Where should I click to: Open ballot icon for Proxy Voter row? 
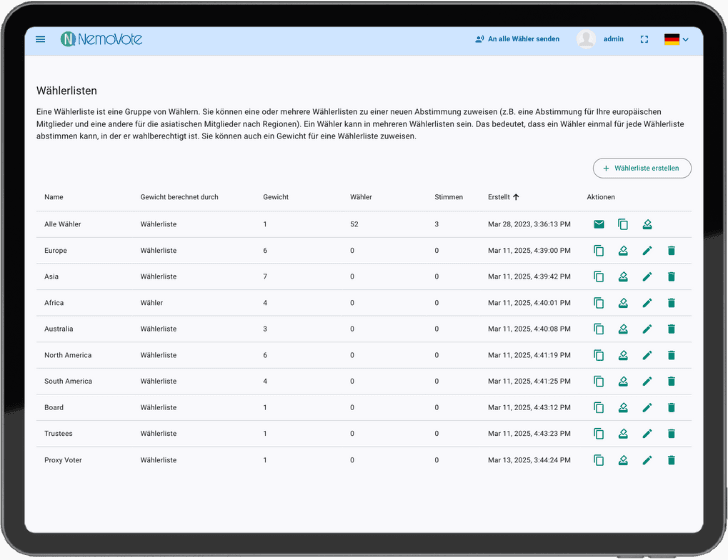(x=623, y=460)
